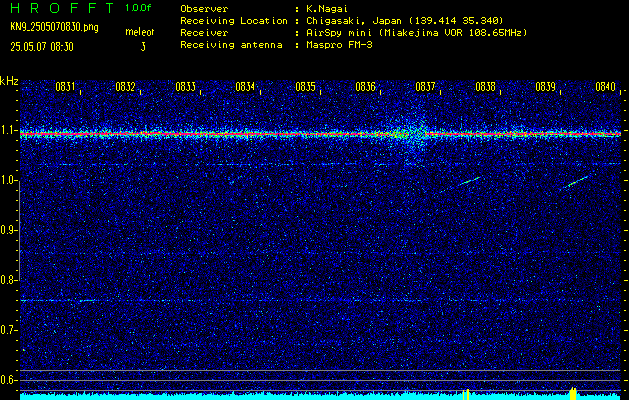Select the file name KN9_2505070830.png
The width and height of the screenshot is (629, 400).
(54, 28)
